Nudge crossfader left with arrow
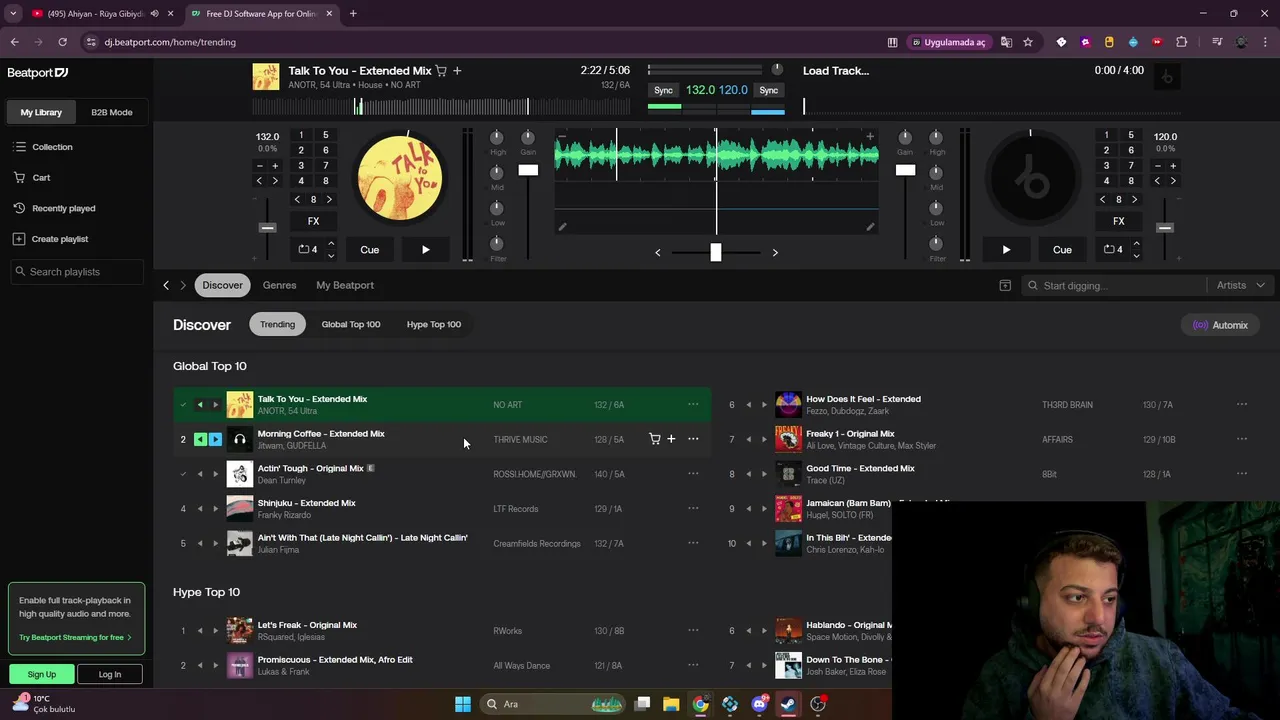1280x720 pixels. [657, 253]
